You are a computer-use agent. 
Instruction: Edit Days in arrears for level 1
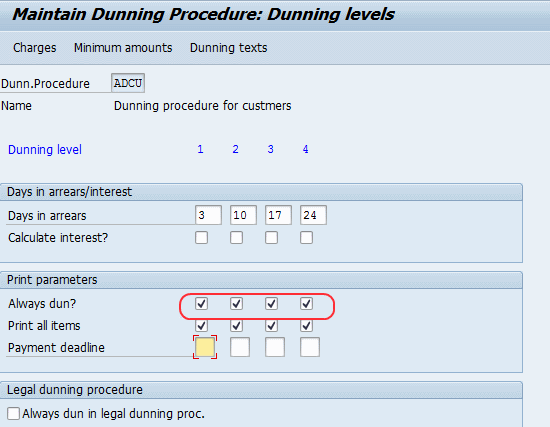[x=208, y=215]
